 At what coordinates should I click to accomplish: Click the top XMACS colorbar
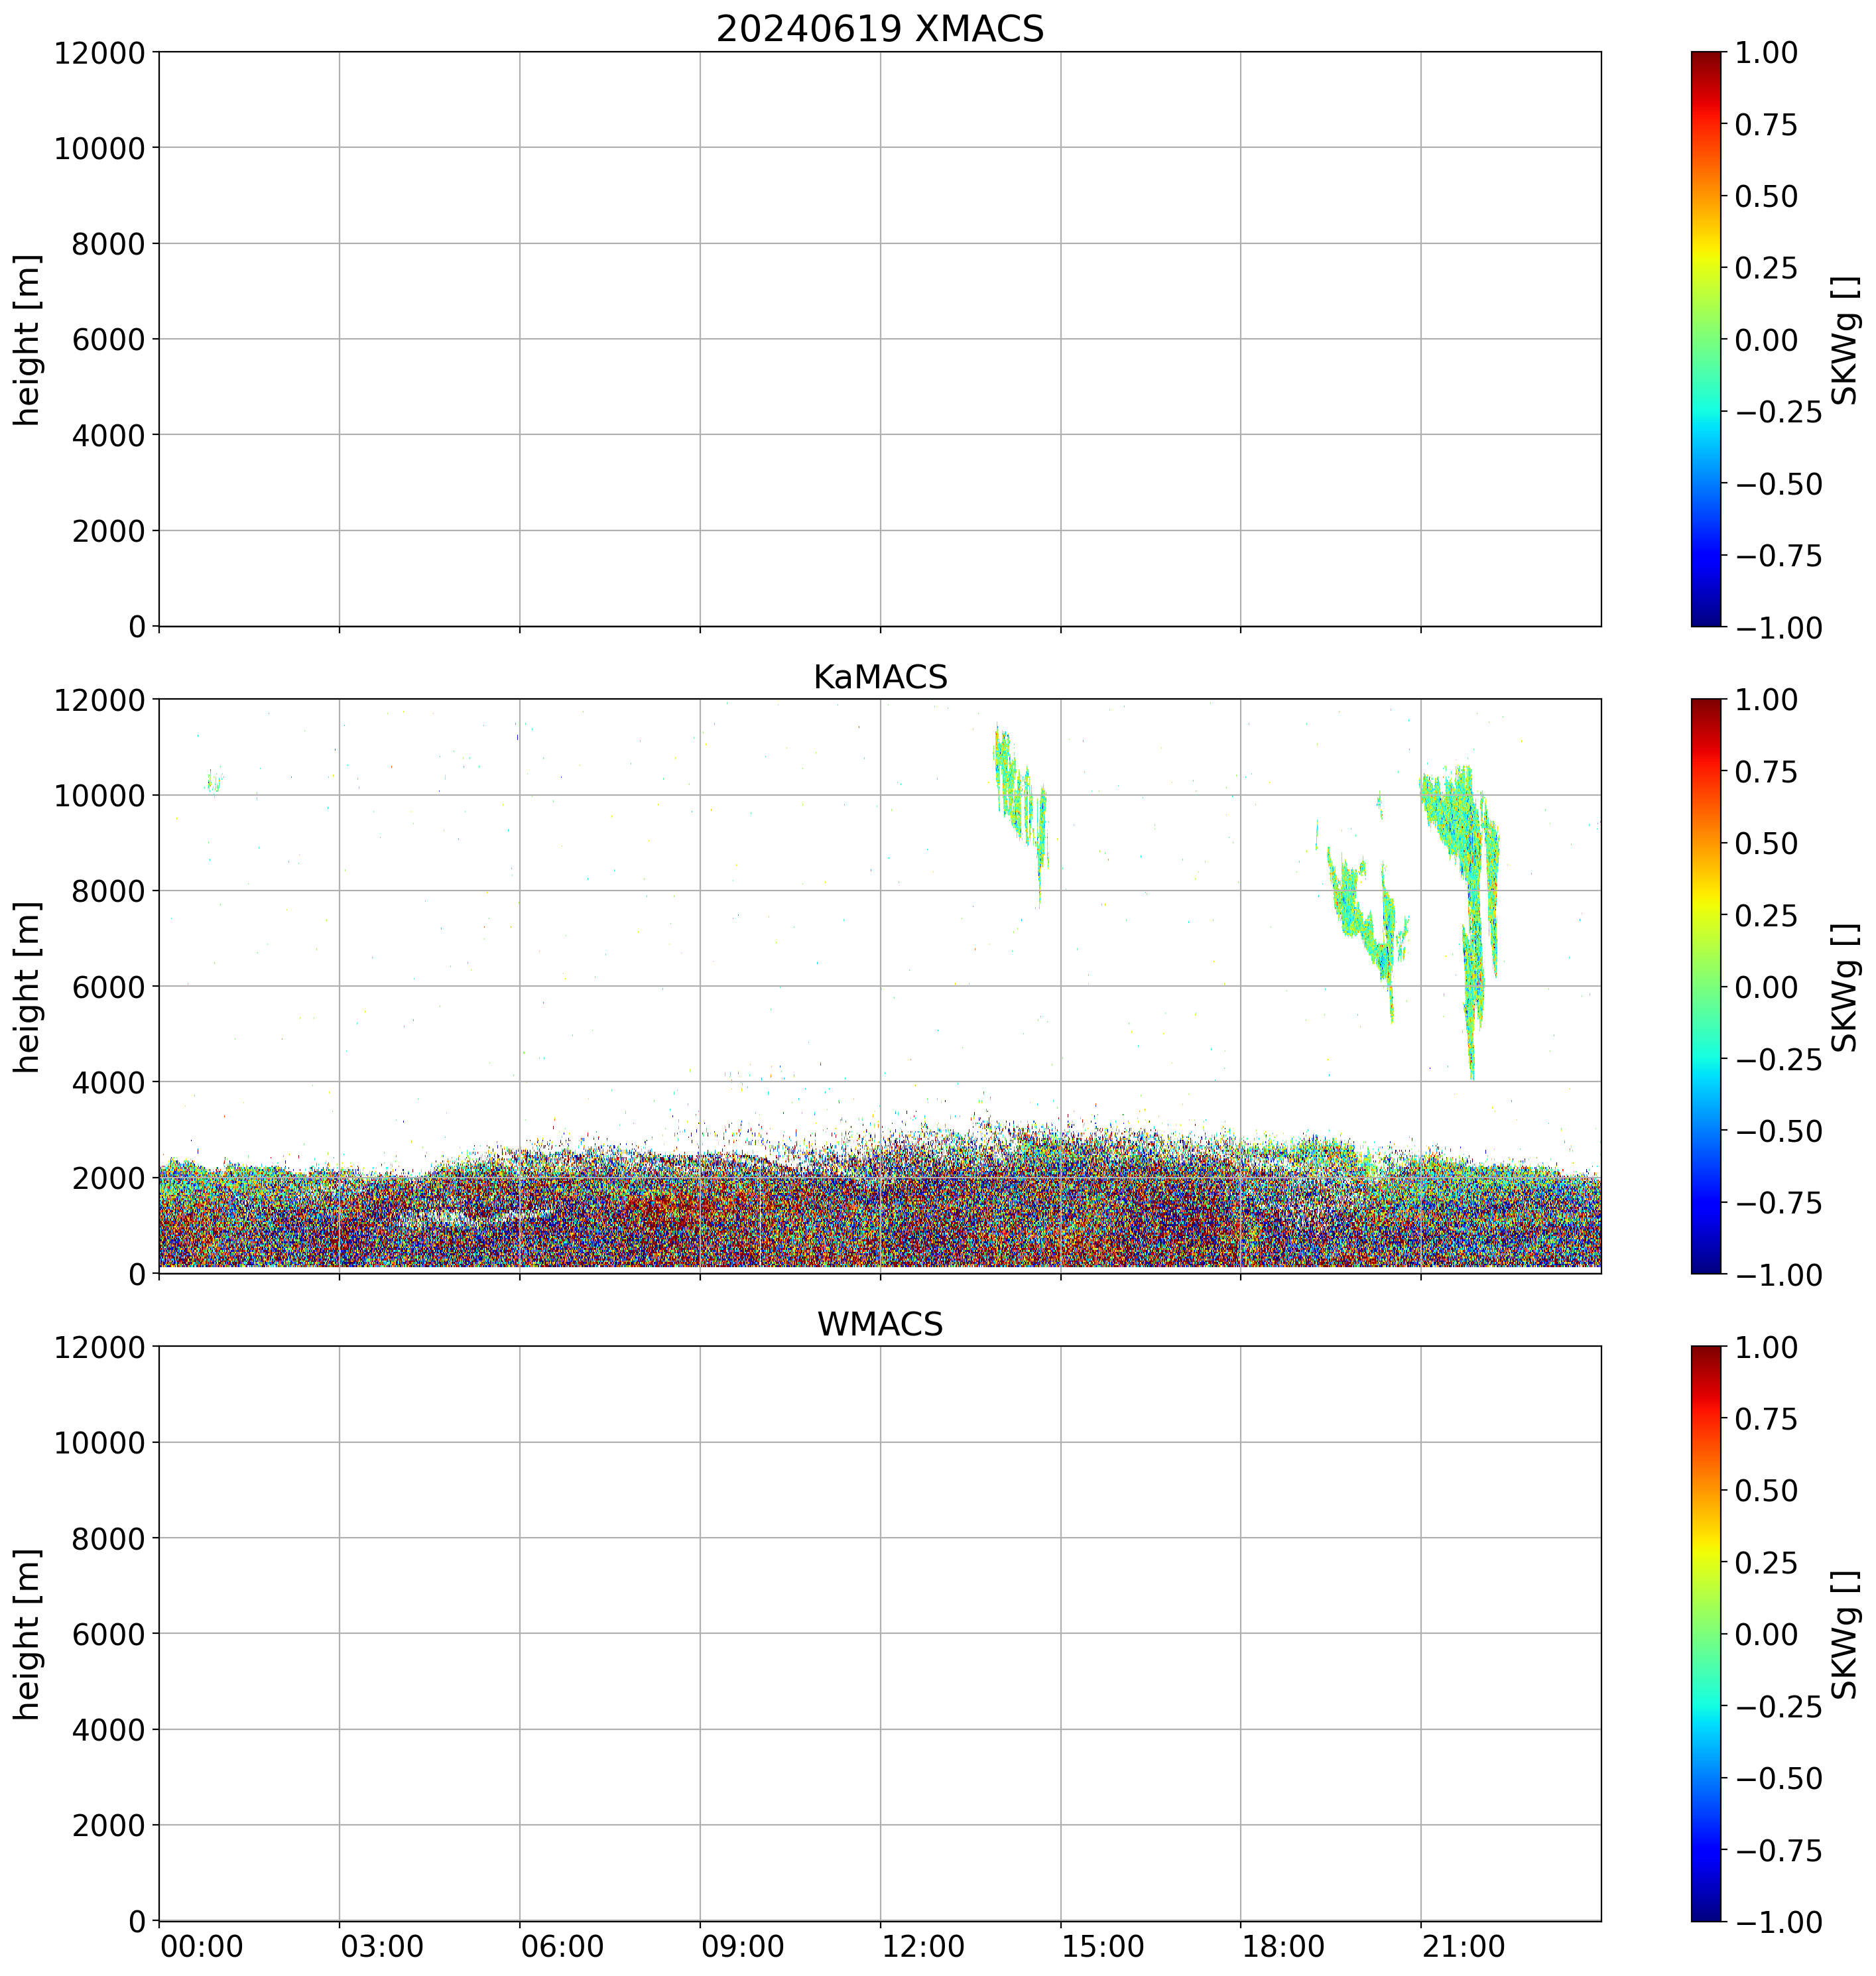(1706, 339)
